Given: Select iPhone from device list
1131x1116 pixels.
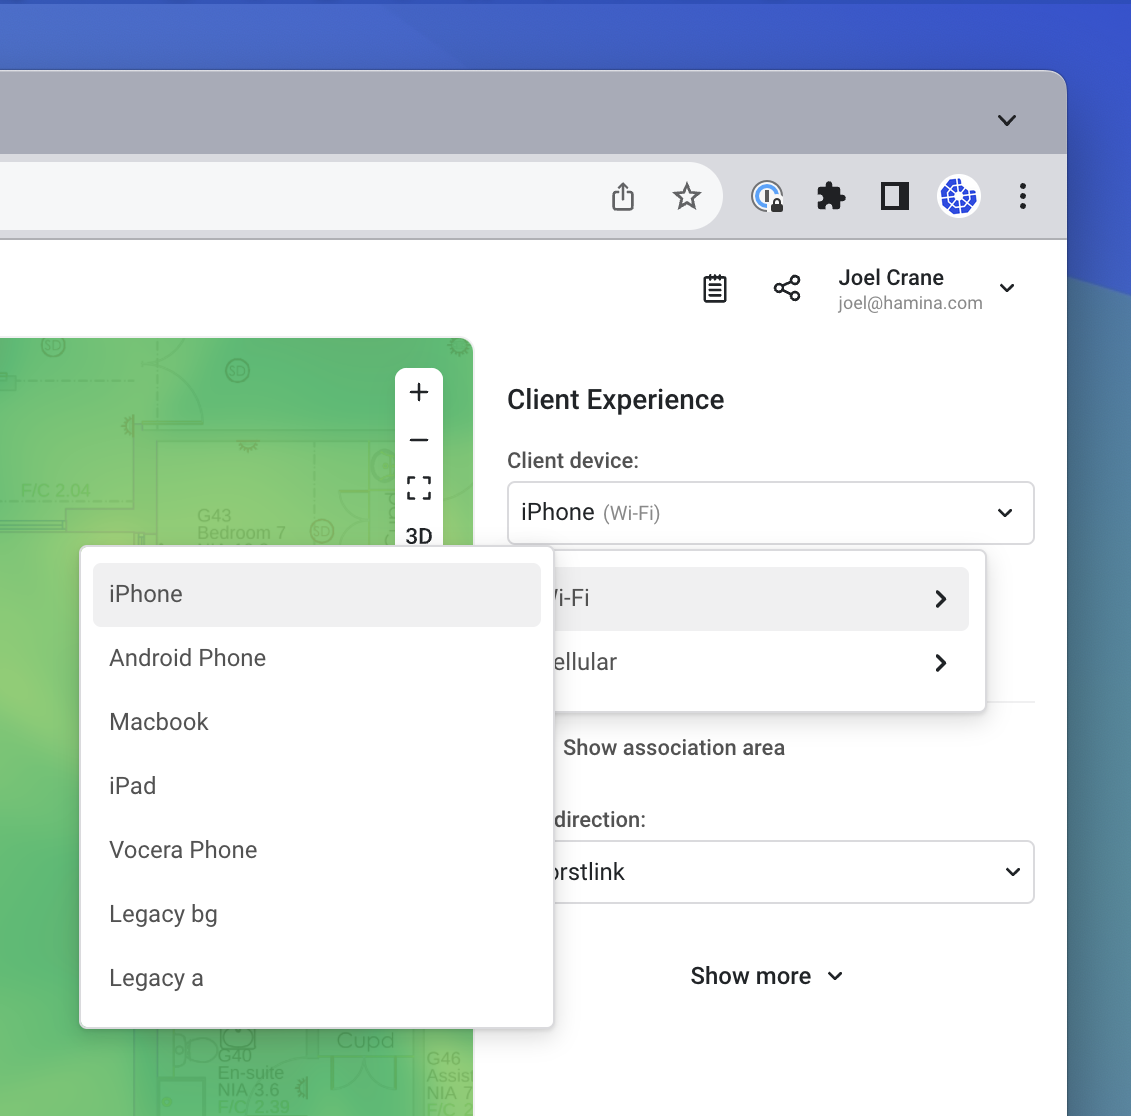Looking at the screenshot, I should coord(317,594).
